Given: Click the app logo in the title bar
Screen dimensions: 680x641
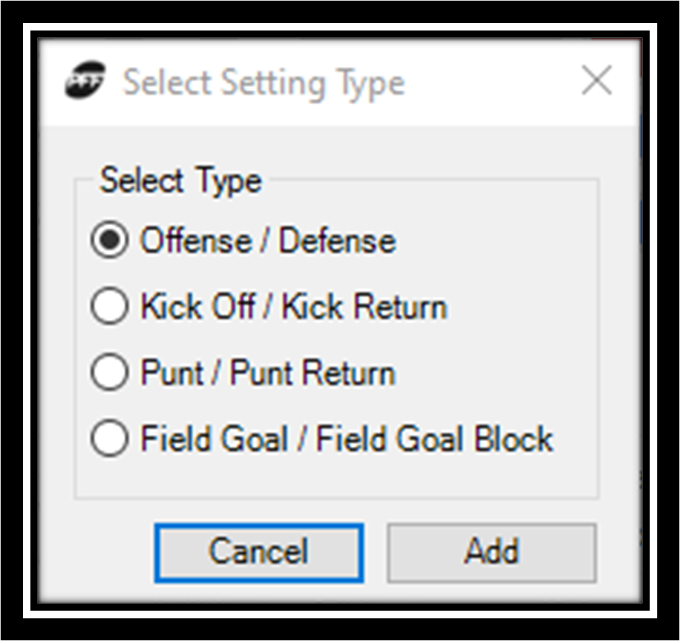Looking at the screenshot, I should pos(85,82).
